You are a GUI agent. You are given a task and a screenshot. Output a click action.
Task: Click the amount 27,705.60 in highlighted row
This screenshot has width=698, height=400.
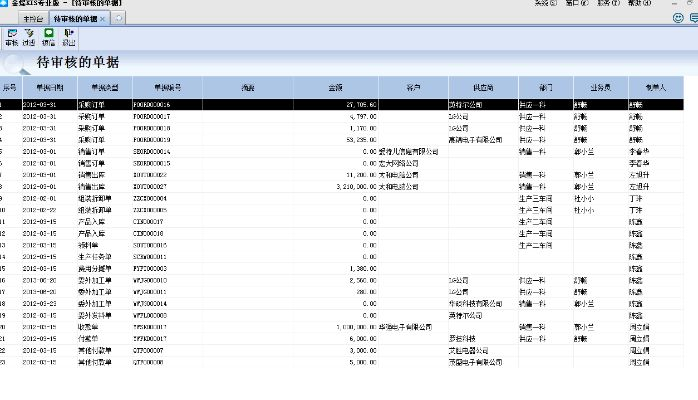361,105
